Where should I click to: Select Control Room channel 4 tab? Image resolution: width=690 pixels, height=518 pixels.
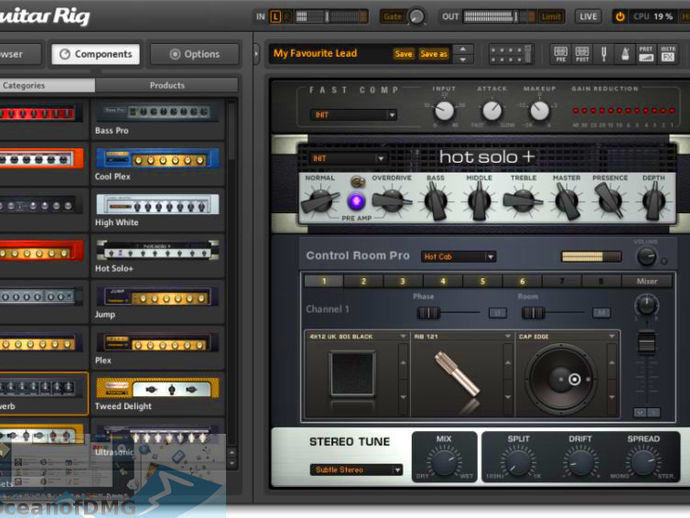[443, 281]
